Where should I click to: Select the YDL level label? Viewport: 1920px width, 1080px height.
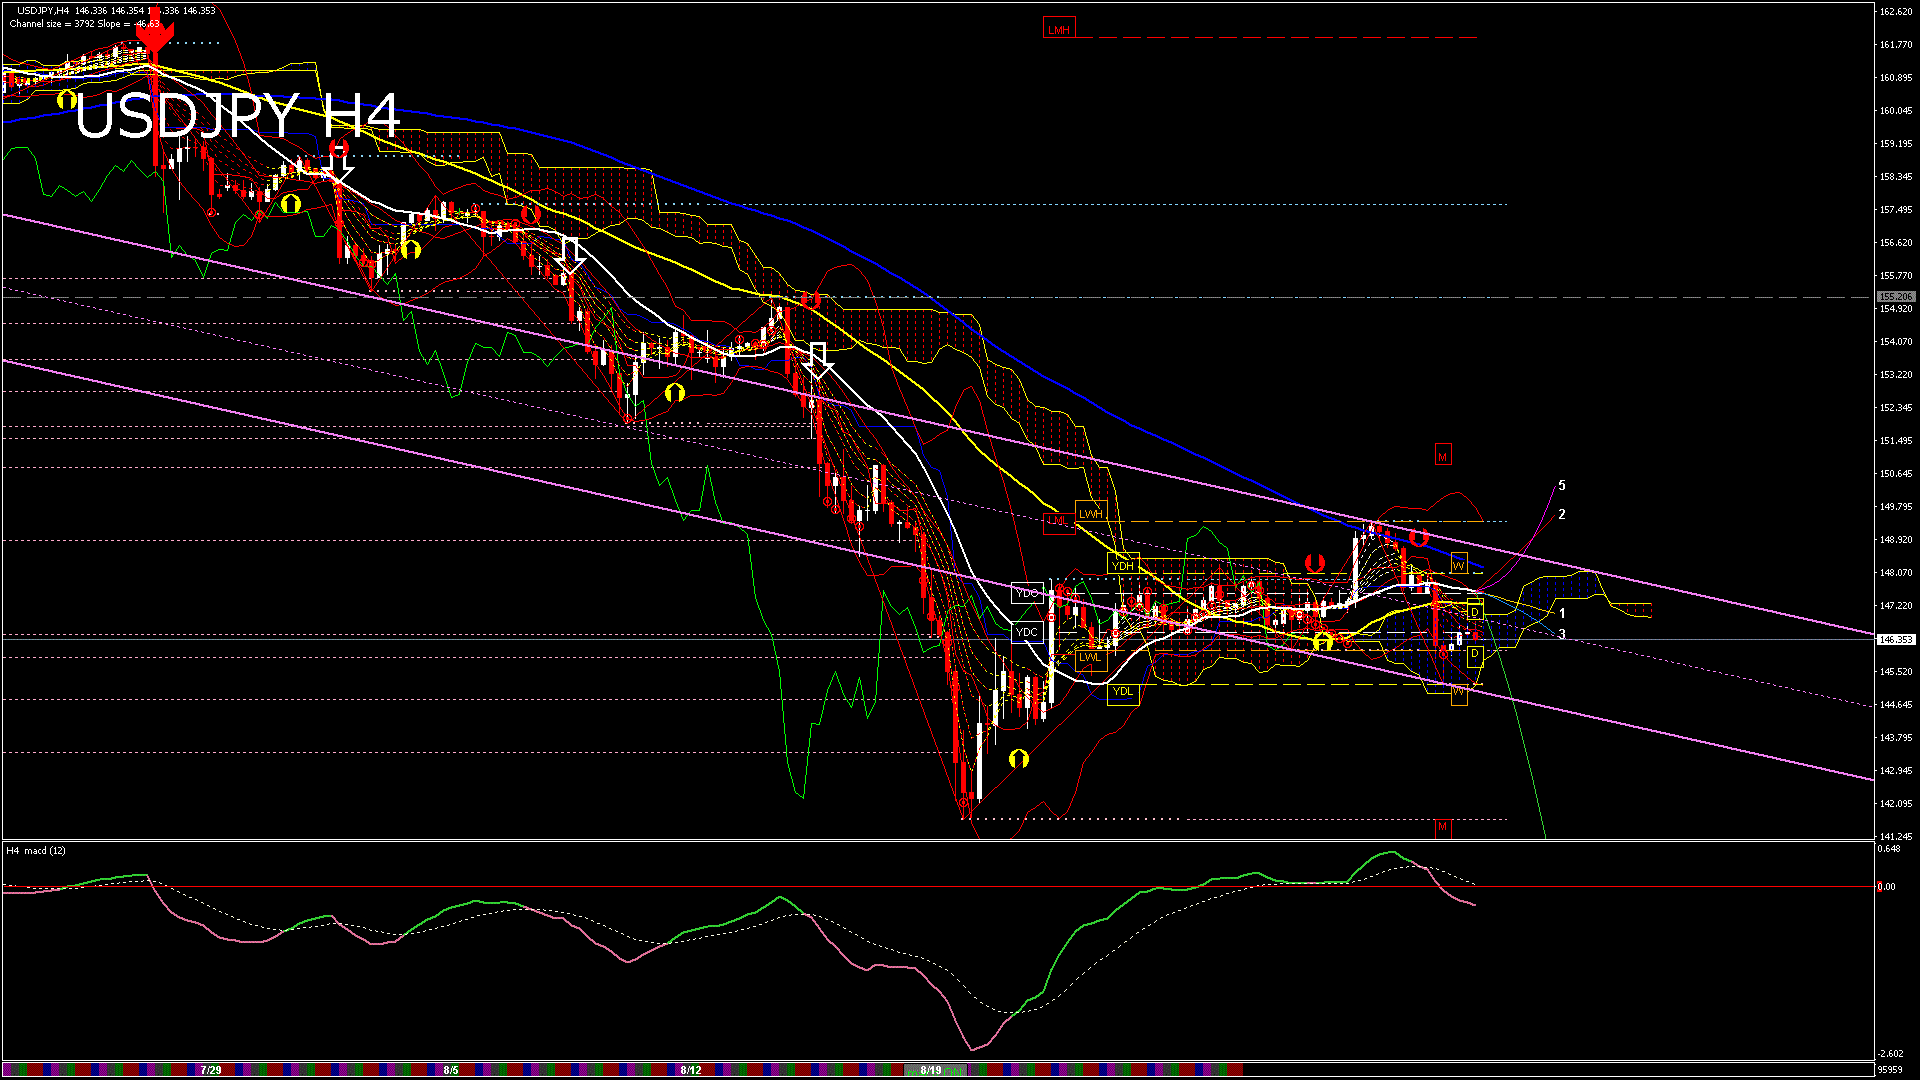point(1123,692)
